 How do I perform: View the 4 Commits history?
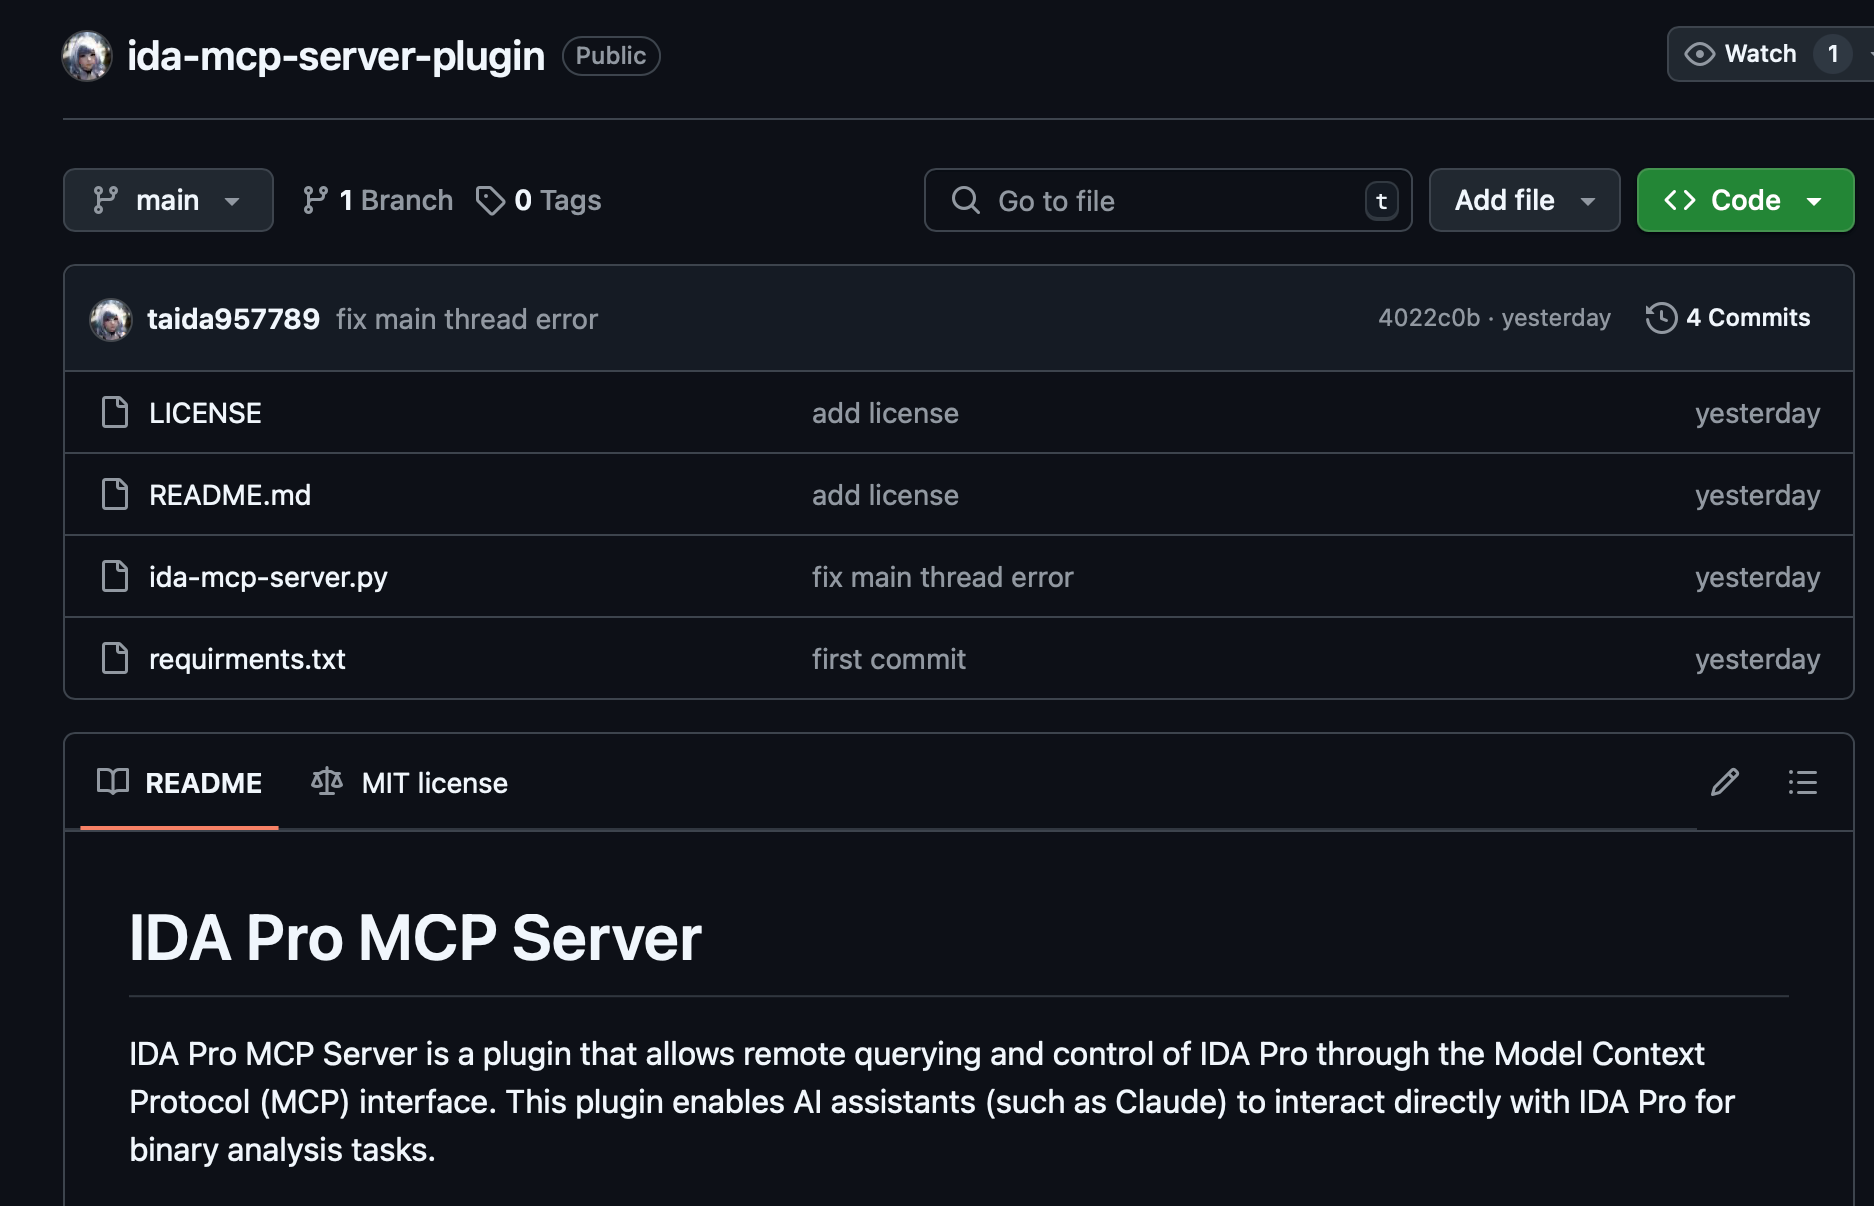(x=1728, y=318)
